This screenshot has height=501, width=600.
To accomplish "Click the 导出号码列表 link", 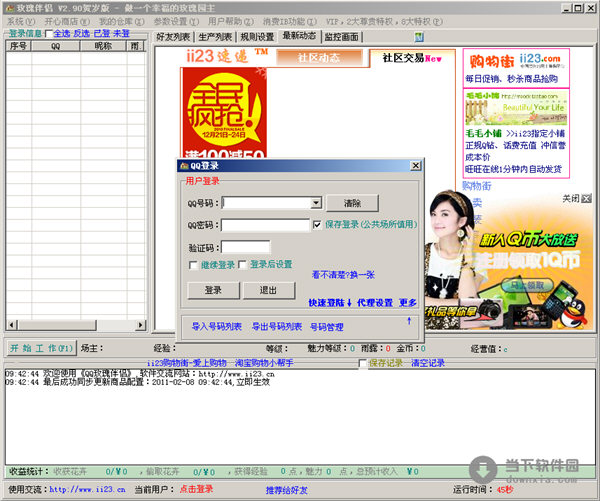I will point(277,326).
